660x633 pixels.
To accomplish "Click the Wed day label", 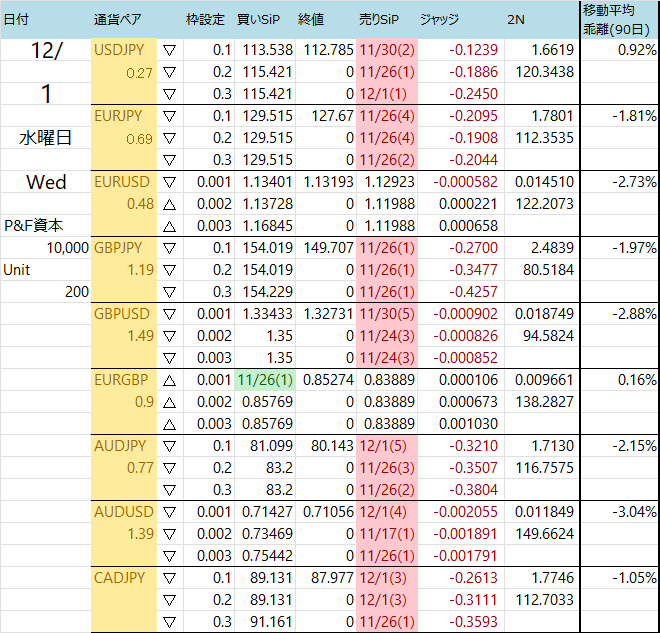I will 46,182.
